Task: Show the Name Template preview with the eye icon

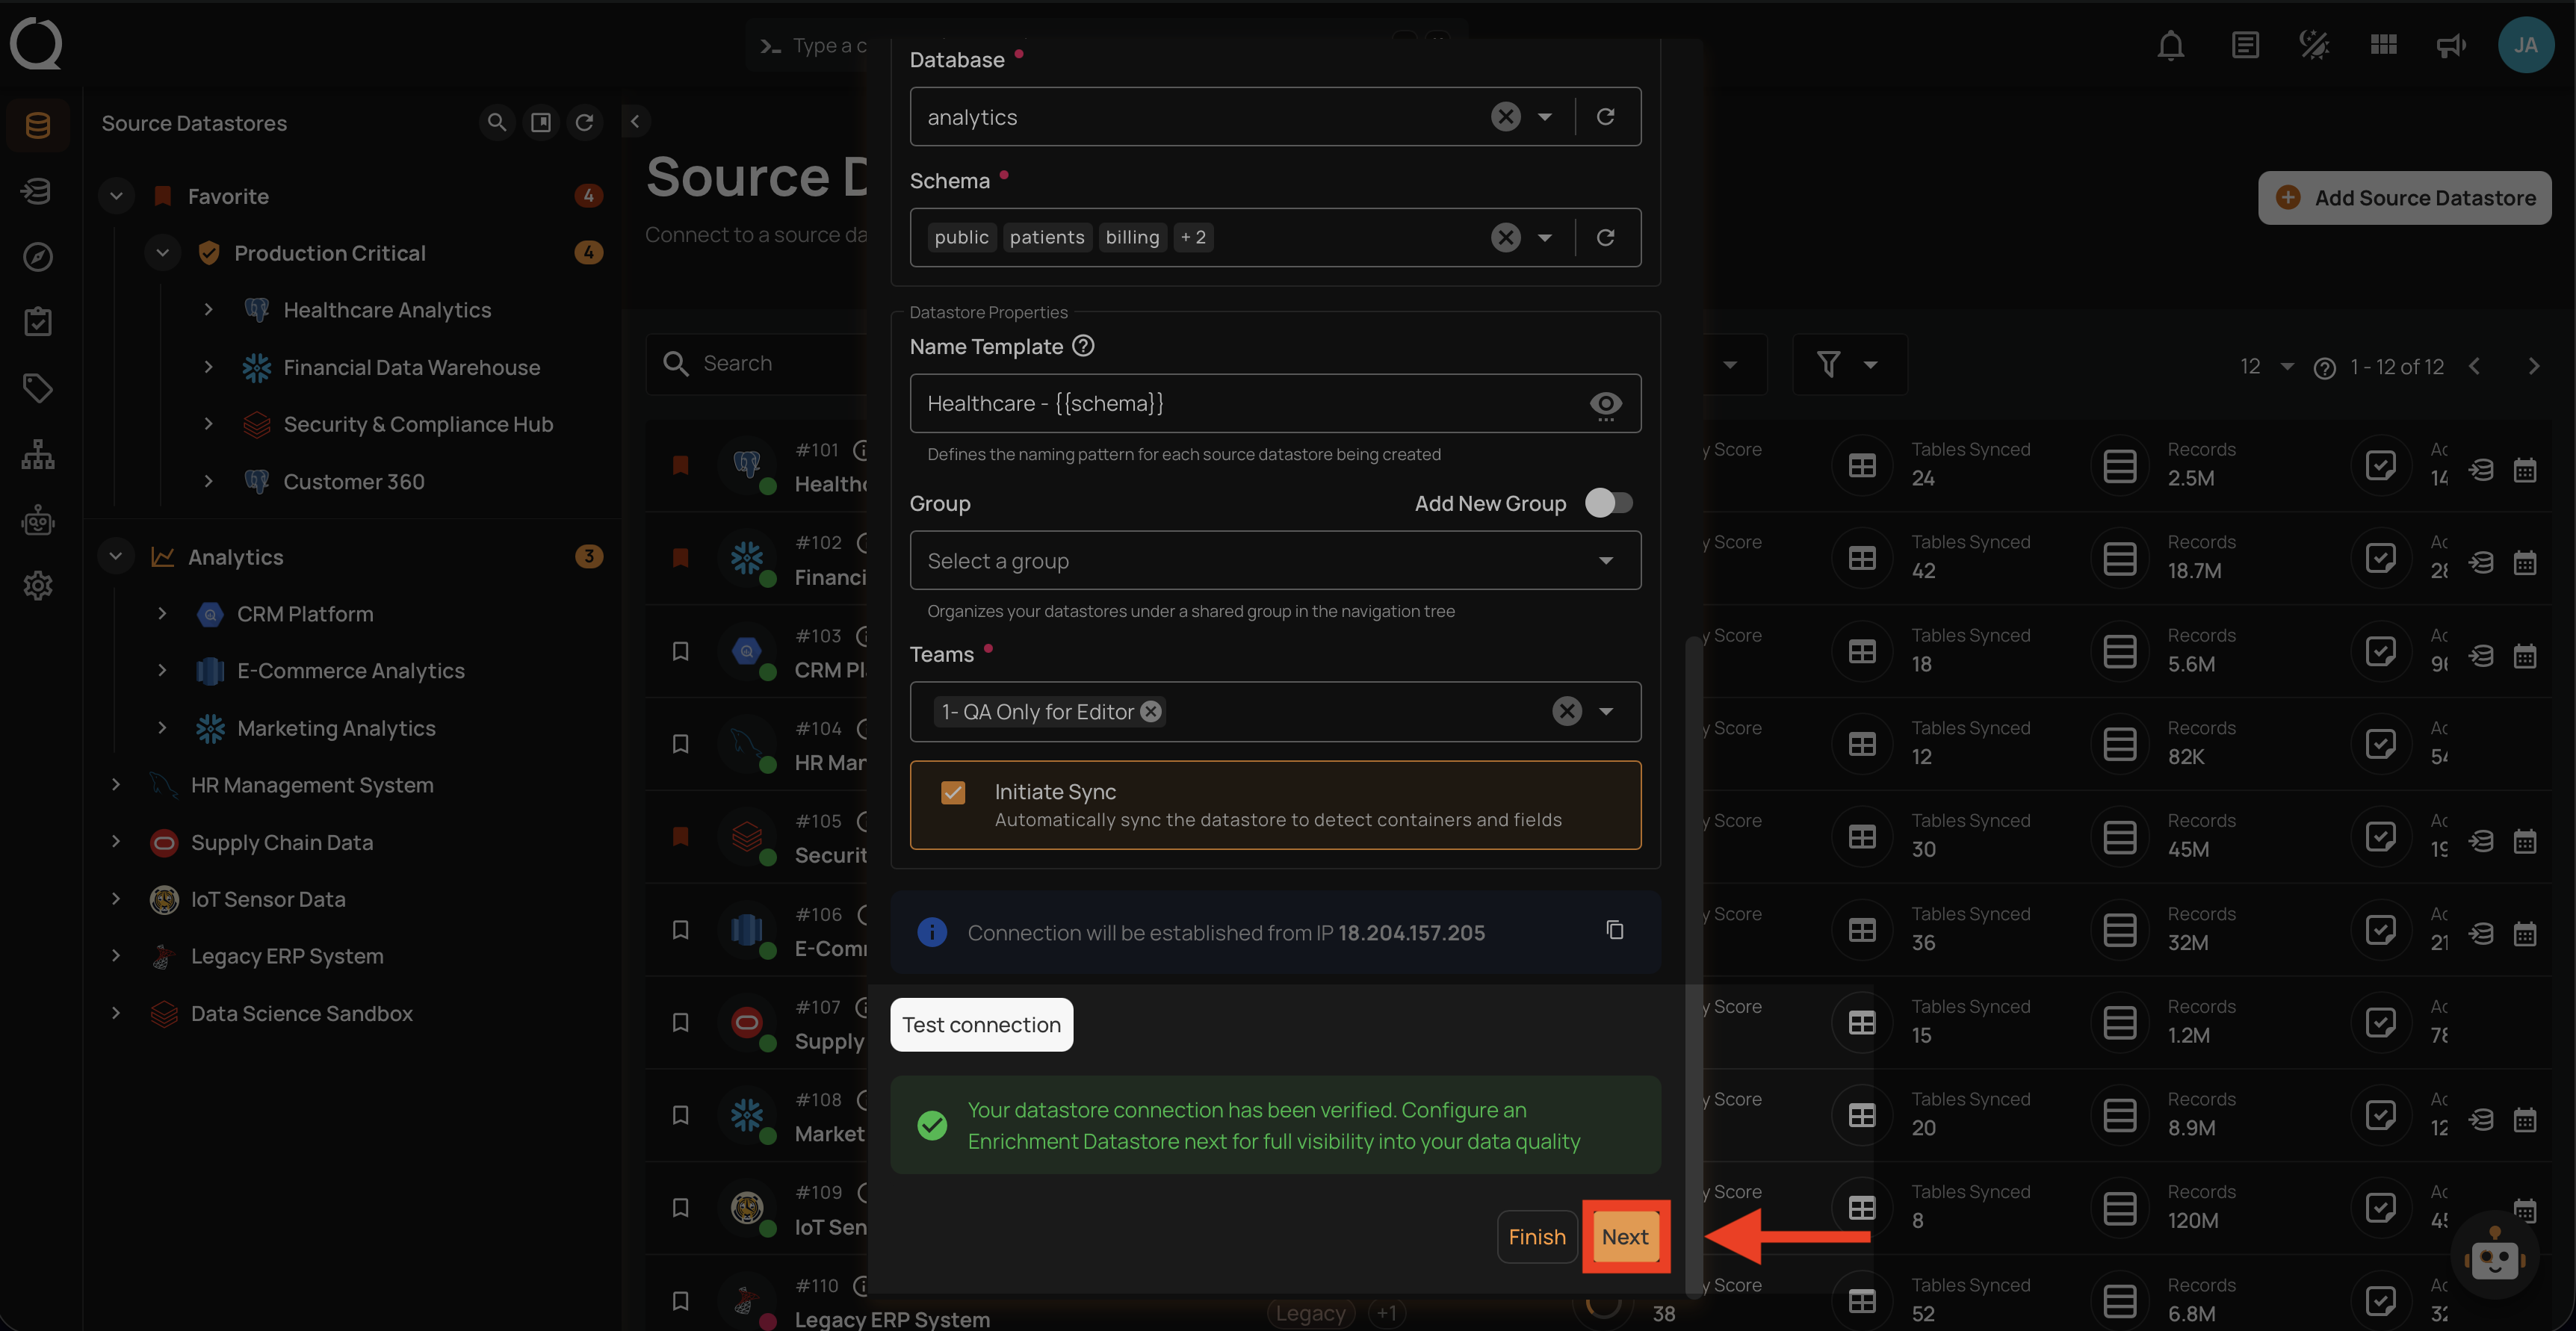Action: (1606, 404)
